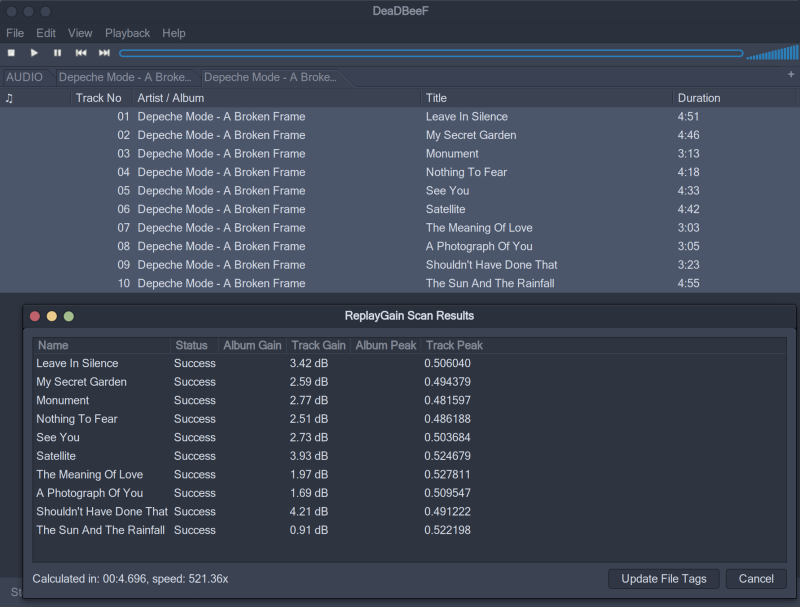Click the Name column header in results

point(102,345)
